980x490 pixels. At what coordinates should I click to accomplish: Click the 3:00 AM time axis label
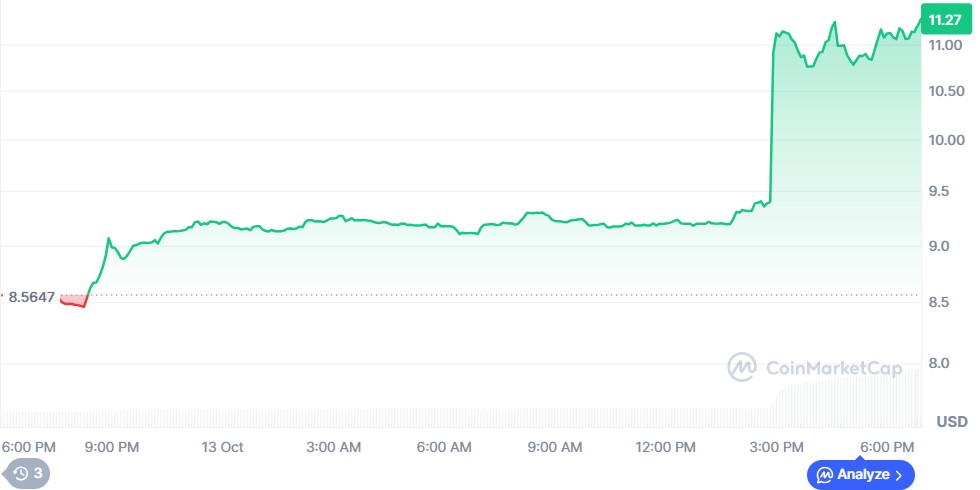(334, 447)
